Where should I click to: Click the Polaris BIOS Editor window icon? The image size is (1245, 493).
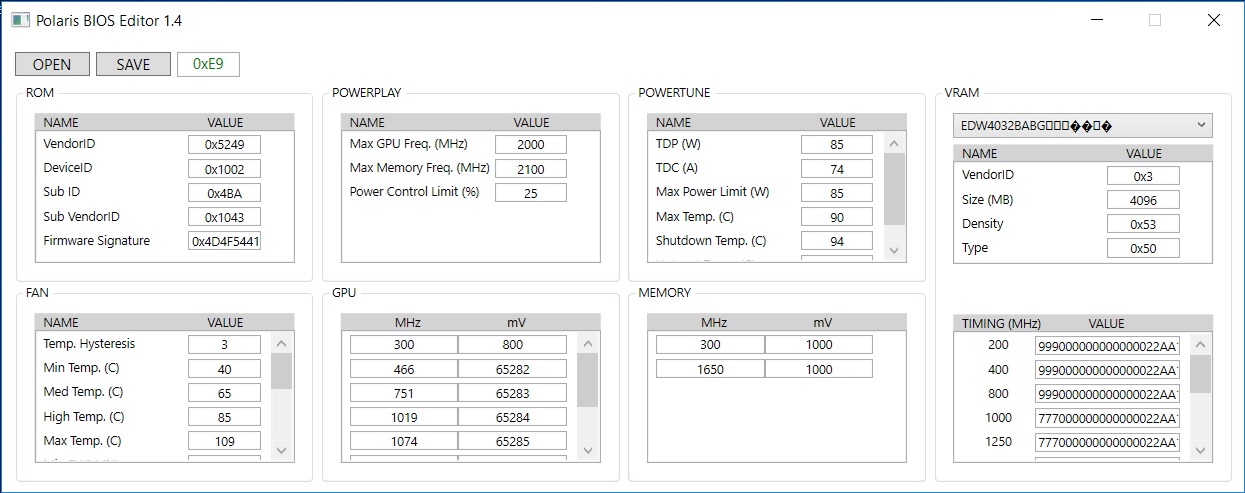pos(19,20)
